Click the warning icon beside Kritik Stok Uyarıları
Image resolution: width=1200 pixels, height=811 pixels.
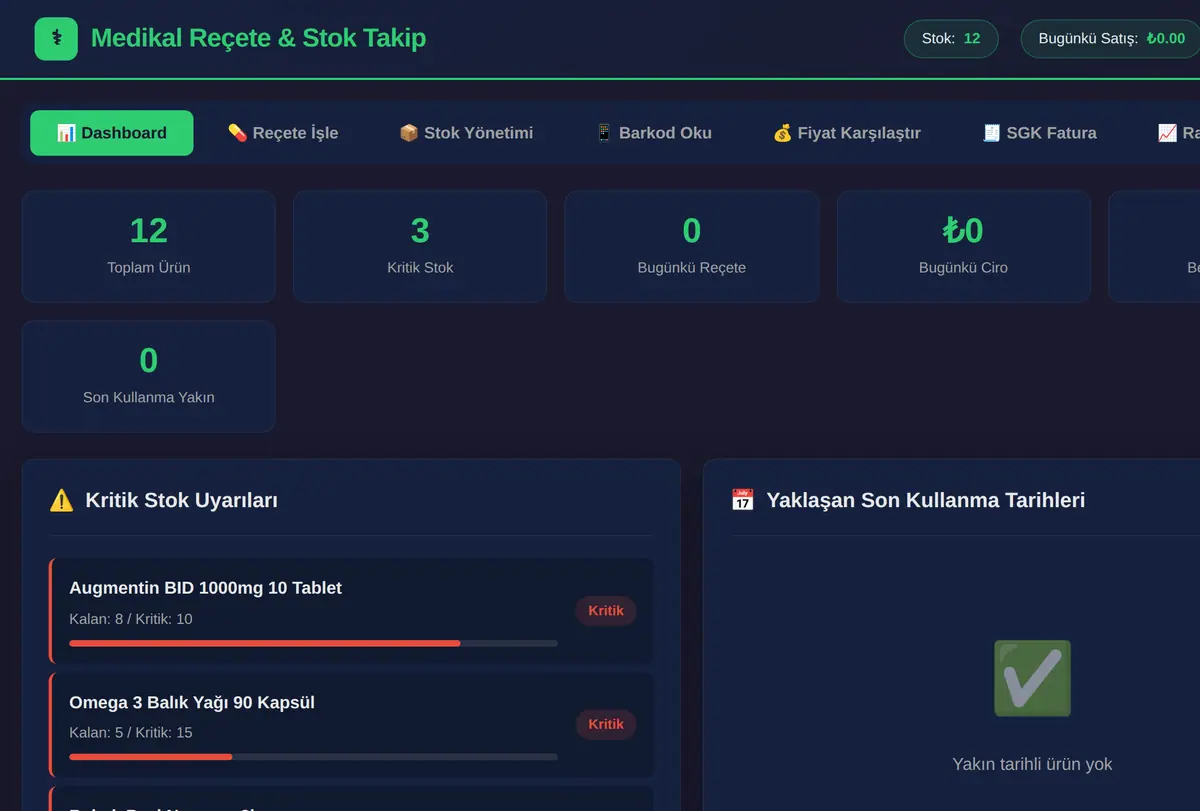click(x=61, y=500)
